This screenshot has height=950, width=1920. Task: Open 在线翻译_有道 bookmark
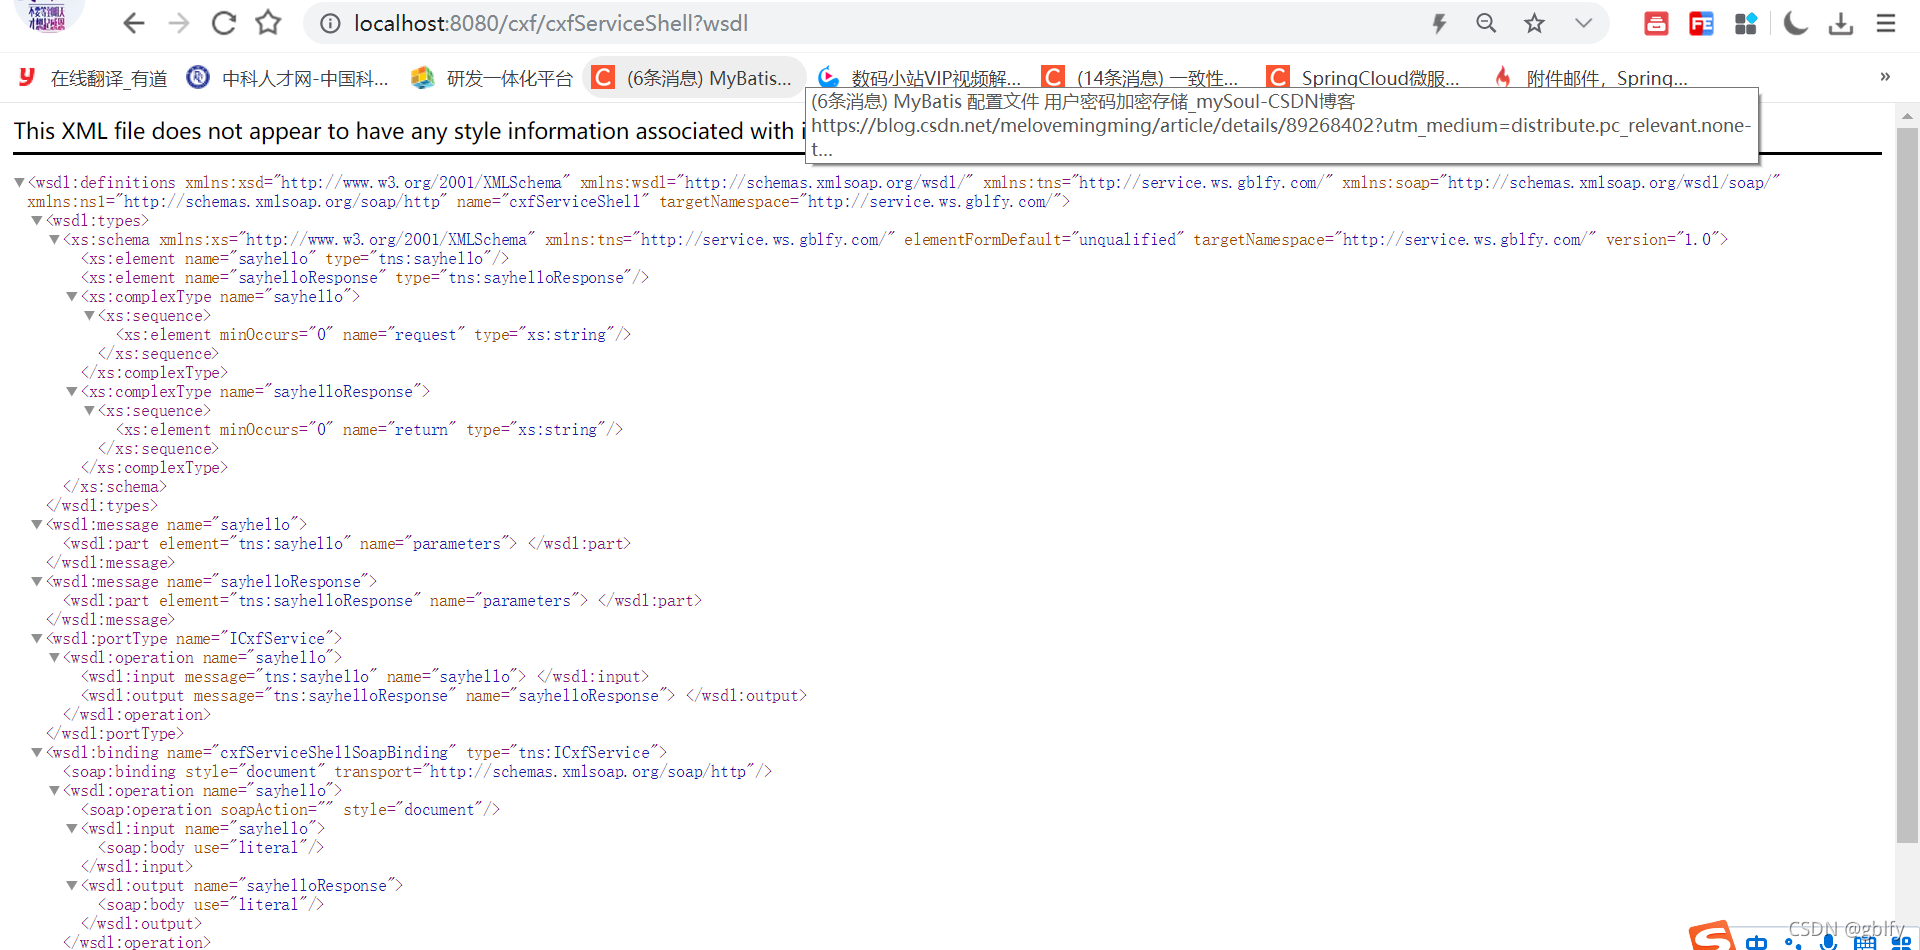[x=93, y=77]
